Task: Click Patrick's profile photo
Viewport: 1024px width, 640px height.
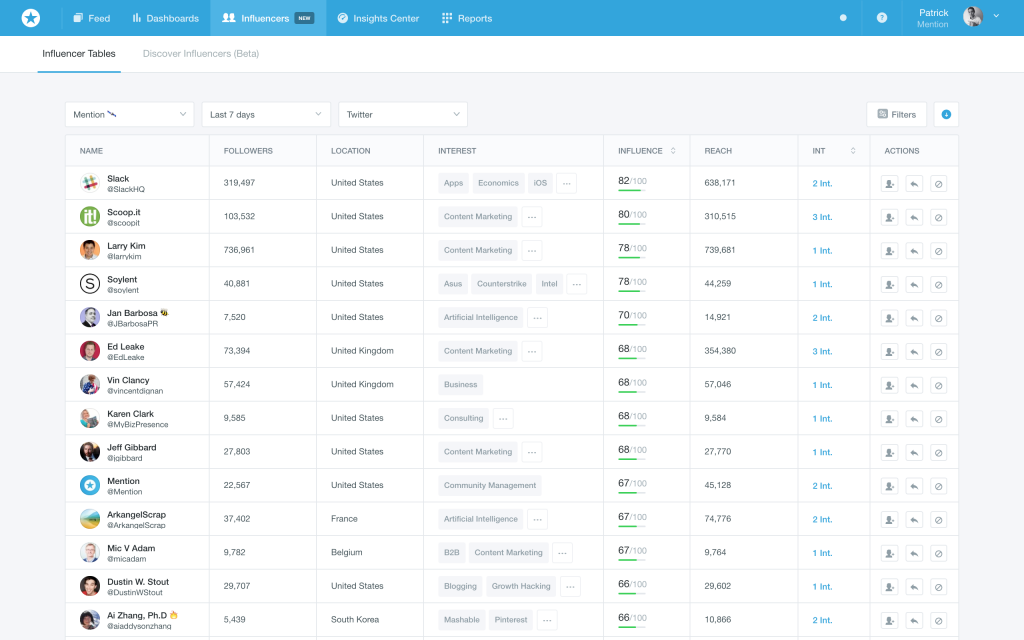Action: pos(972,16)
